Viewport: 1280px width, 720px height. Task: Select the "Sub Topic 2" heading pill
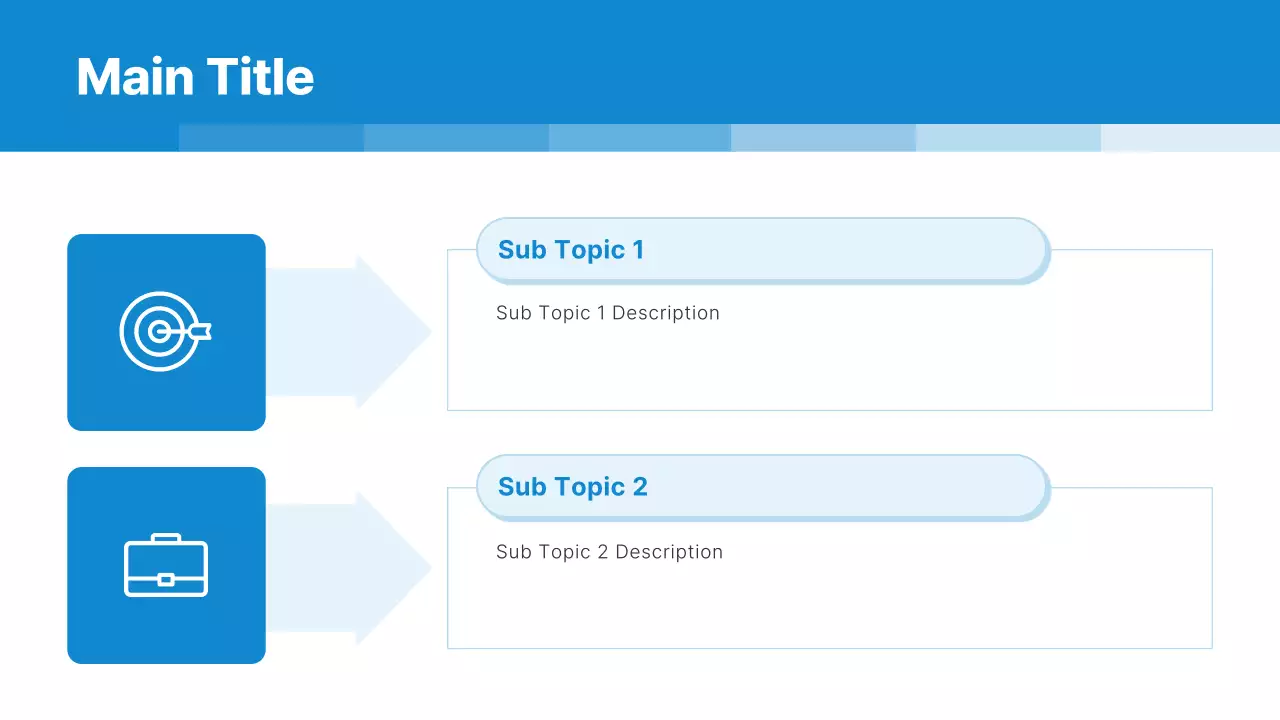pos(762,487)
